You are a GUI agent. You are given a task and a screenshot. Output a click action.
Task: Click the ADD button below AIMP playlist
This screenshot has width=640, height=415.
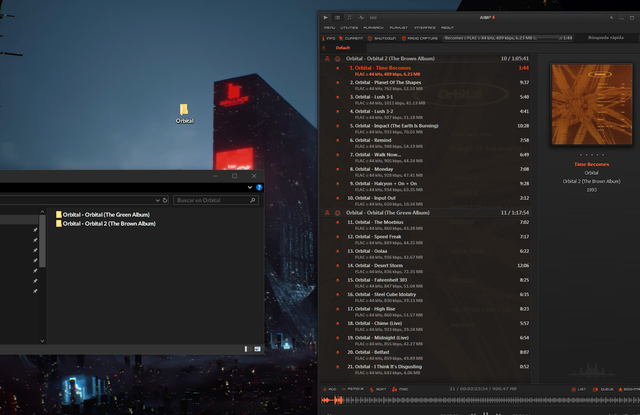click(329, 389)
